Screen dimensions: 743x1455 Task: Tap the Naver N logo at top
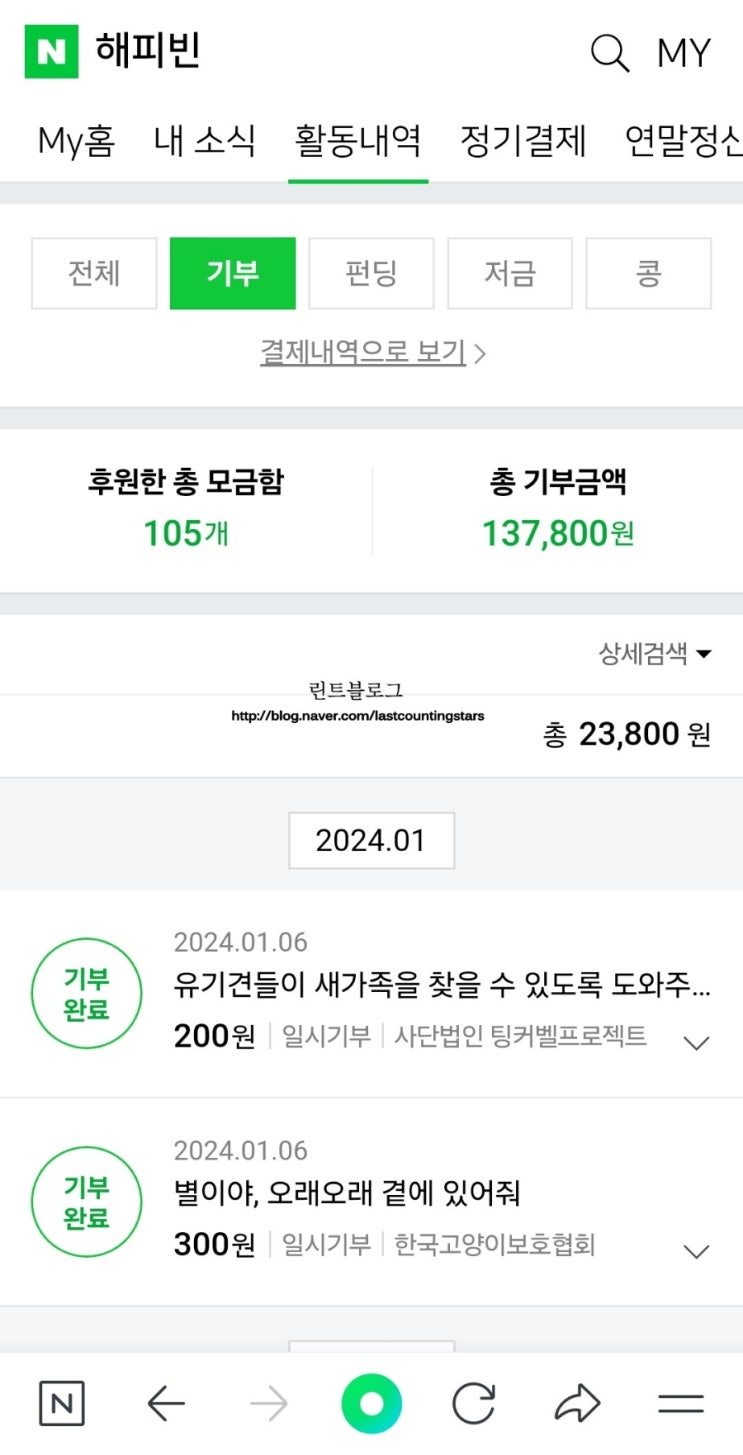(51, 52)
